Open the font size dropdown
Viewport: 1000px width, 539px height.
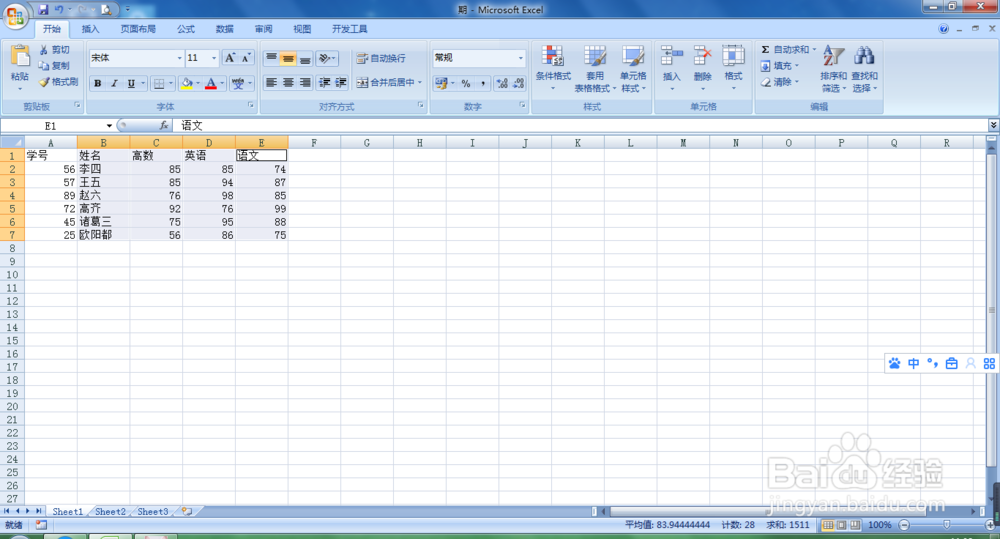tap(214, 58)
